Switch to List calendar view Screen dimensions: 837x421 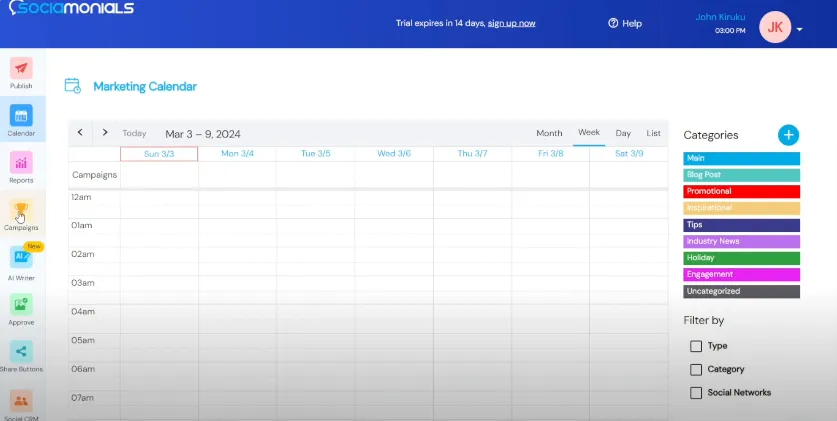653,133
